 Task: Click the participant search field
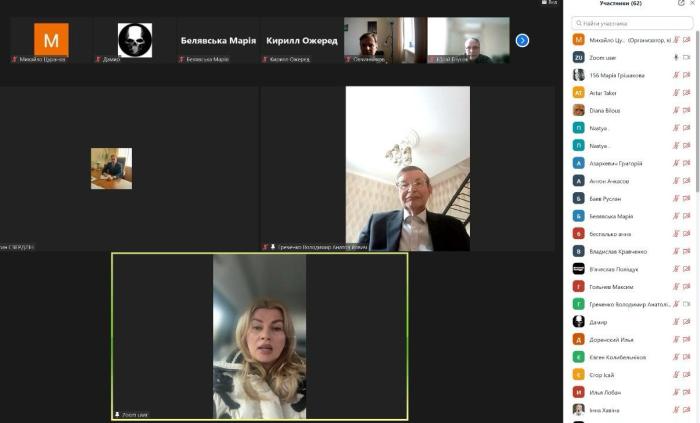coord(630,22)
